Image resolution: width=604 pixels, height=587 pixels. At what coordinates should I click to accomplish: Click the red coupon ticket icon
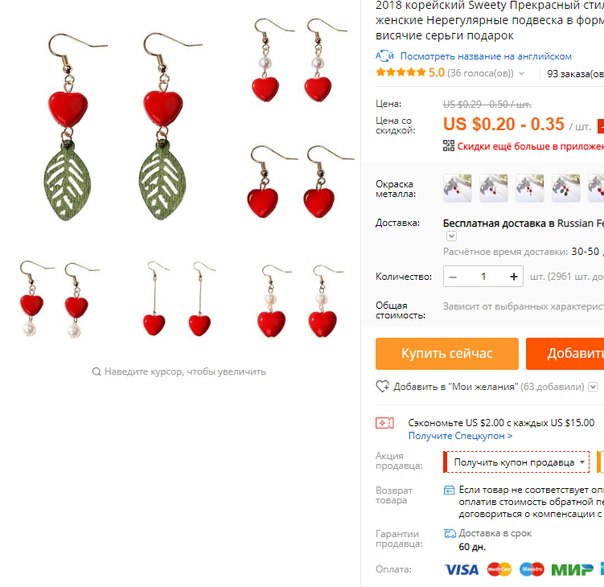point(384,423)
